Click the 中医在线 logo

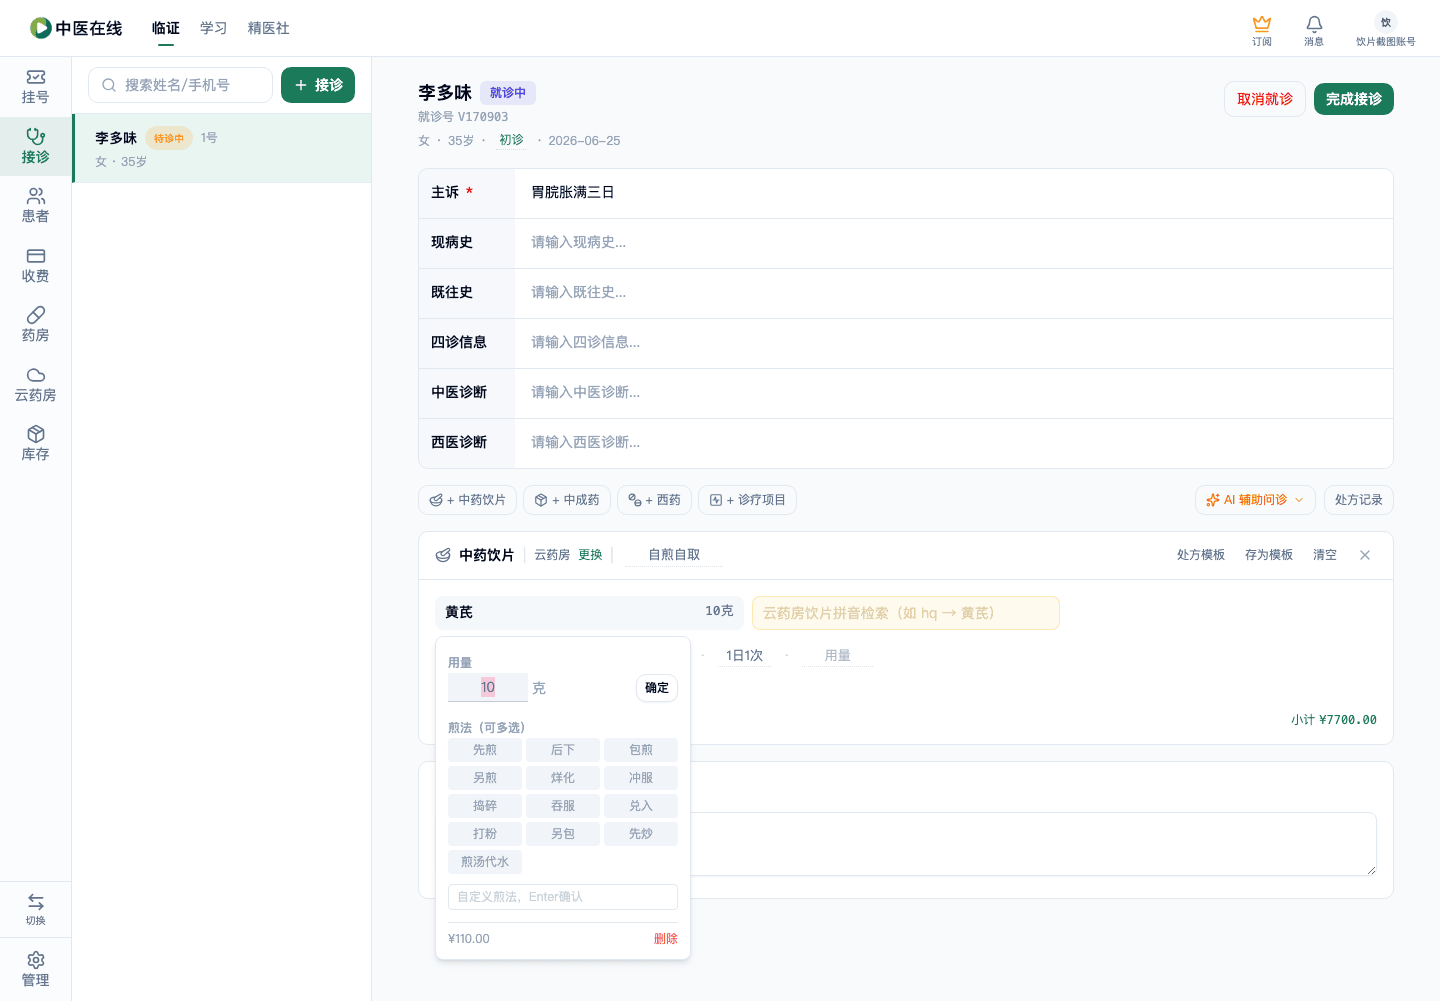click(76, 28)
